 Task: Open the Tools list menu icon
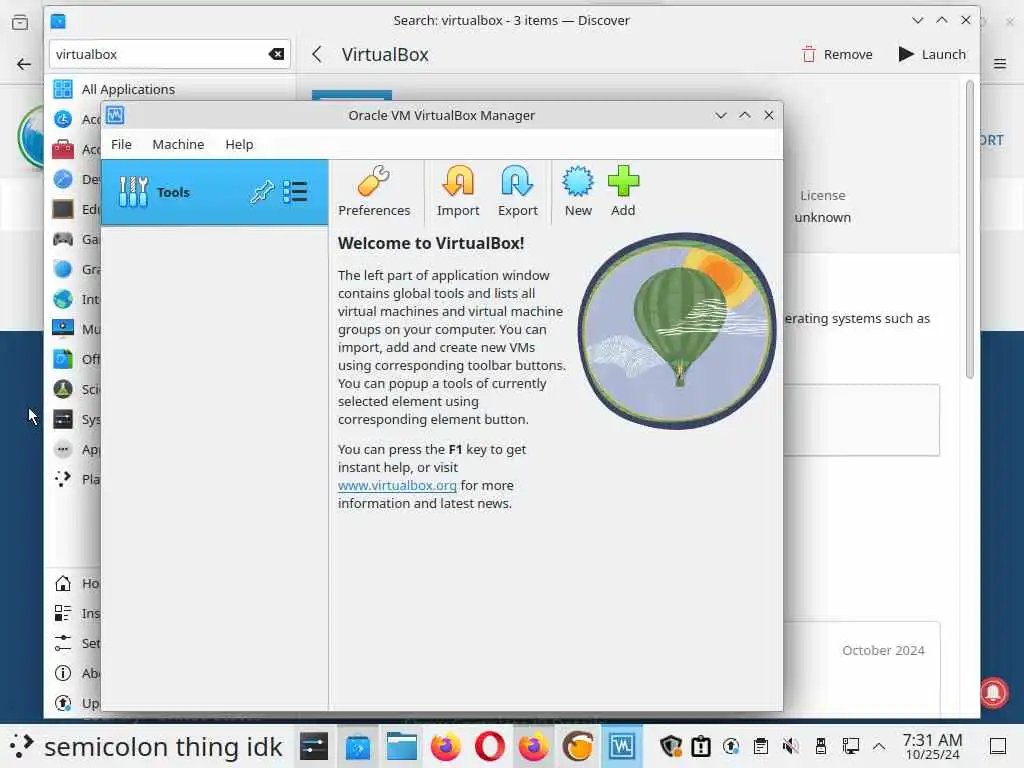(295, 192)
